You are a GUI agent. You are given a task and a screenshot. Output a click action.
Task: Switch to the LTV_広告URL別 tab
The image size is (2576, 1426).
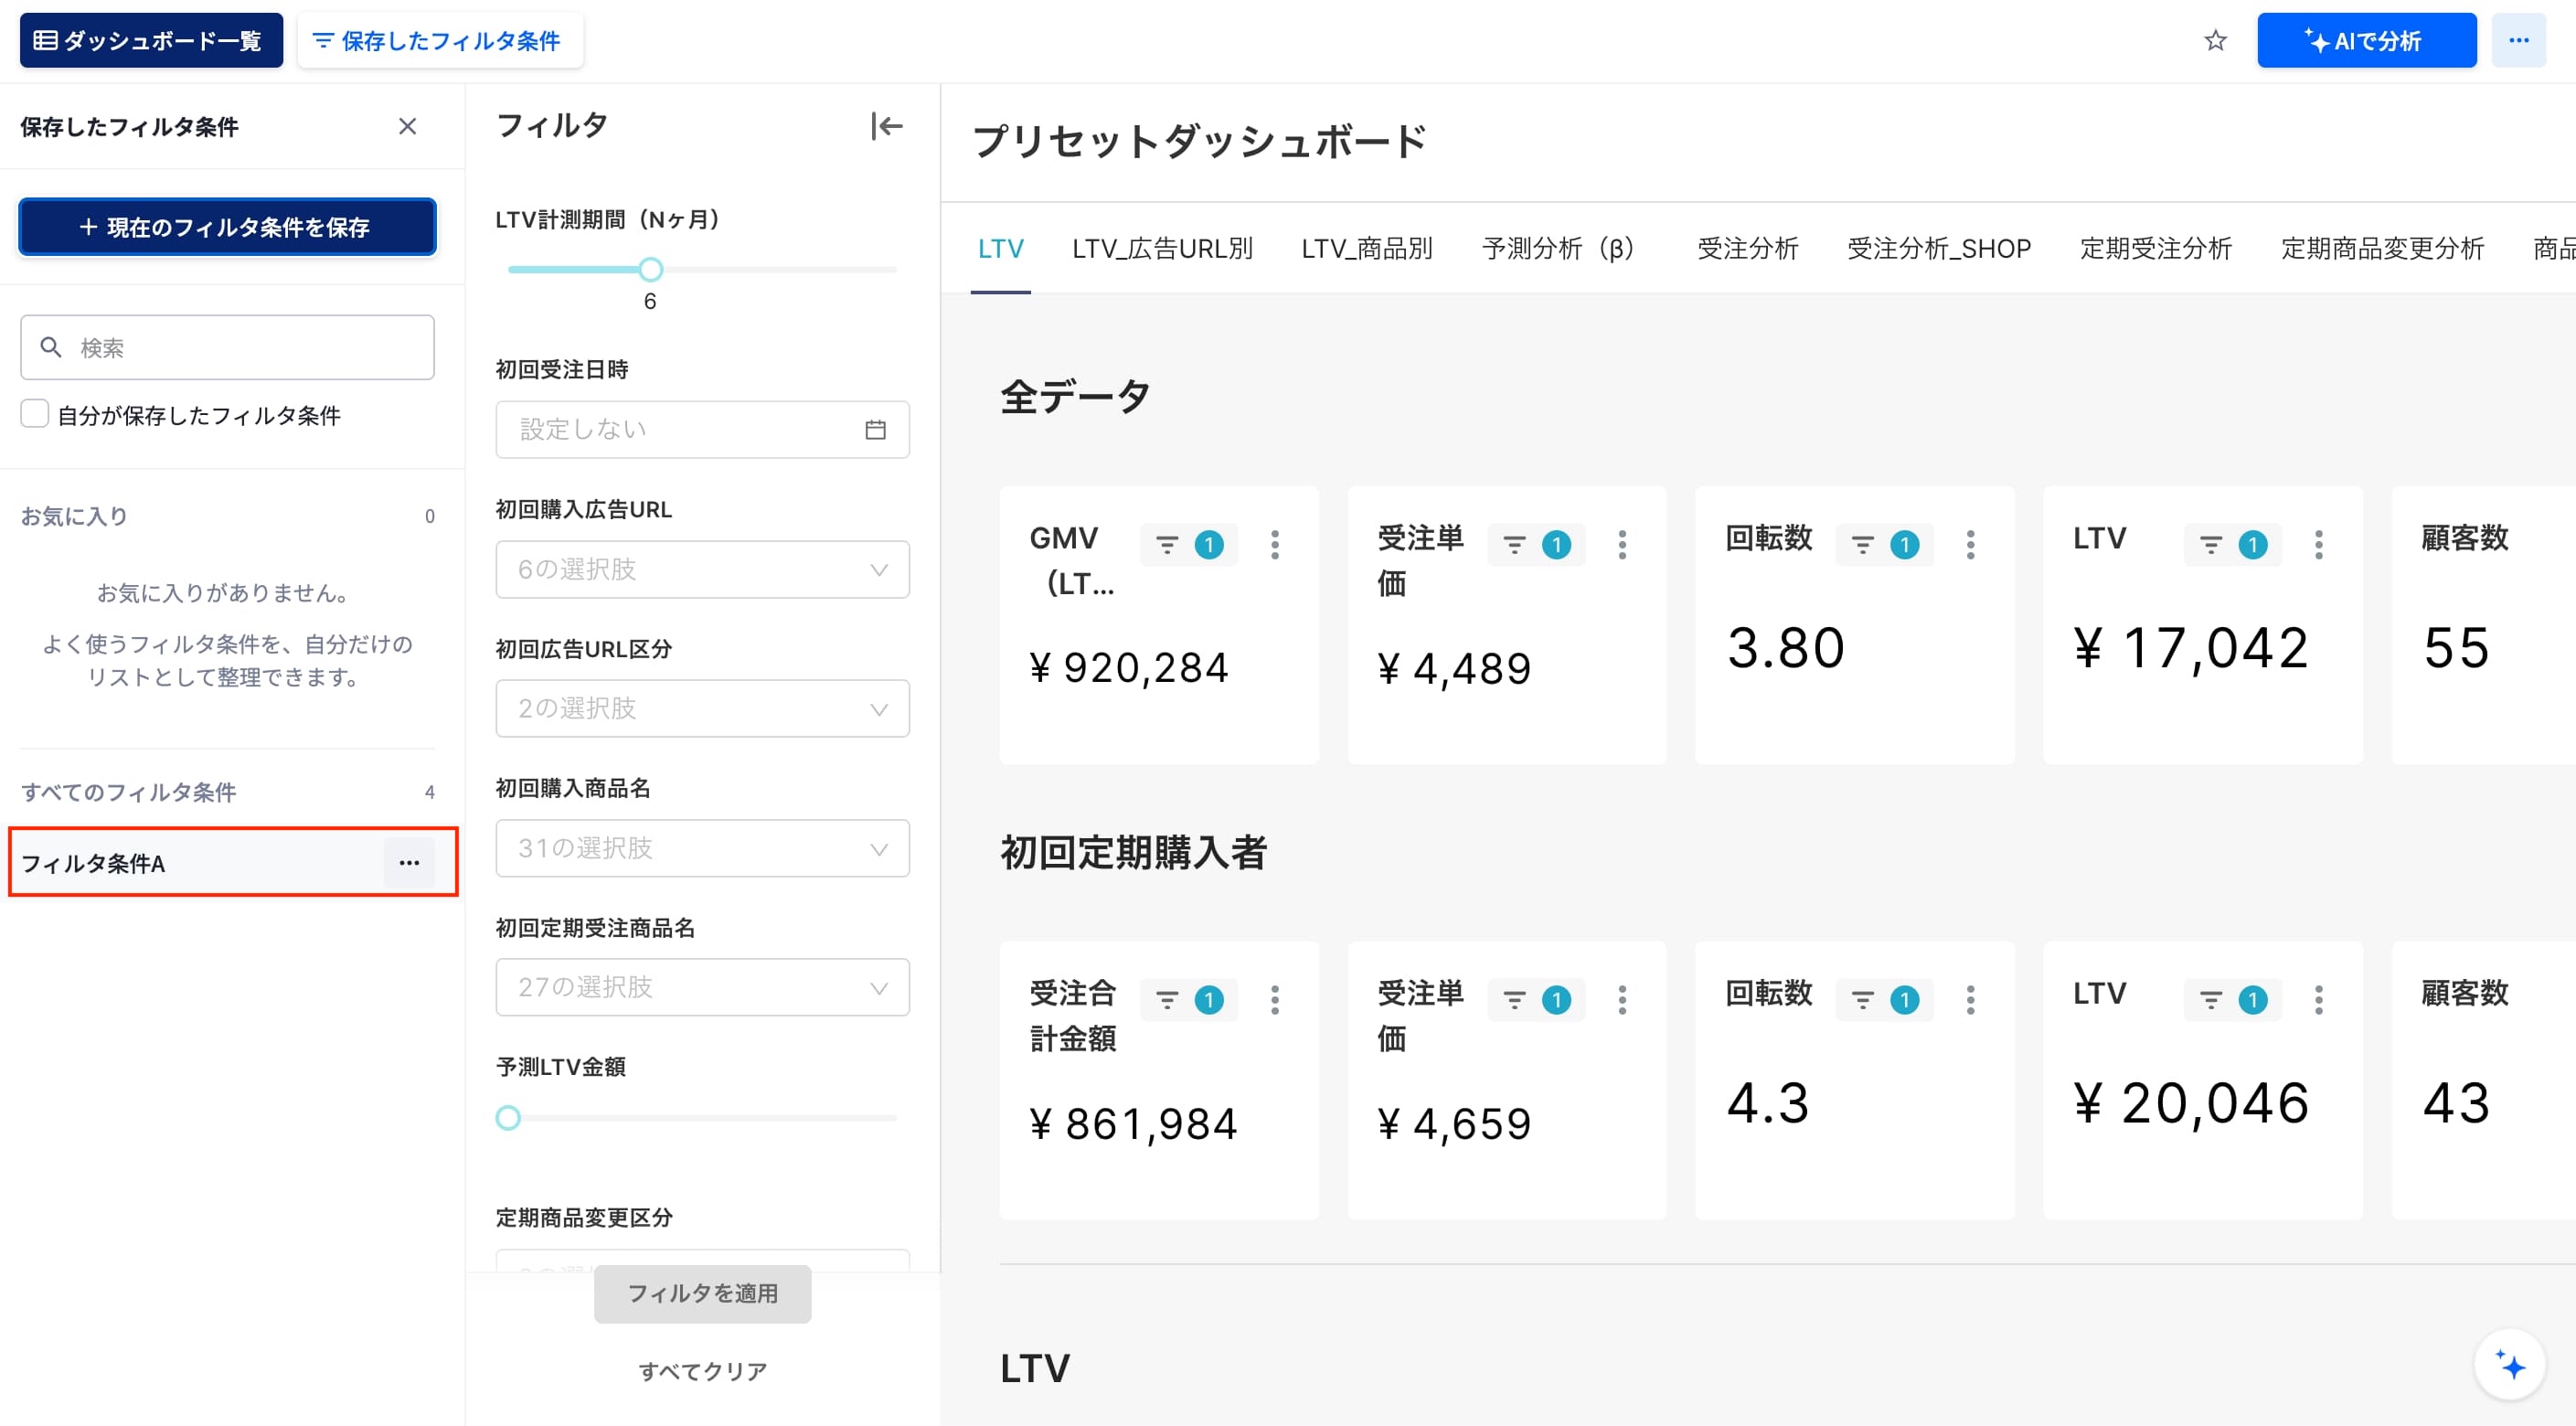point(1162,249)
